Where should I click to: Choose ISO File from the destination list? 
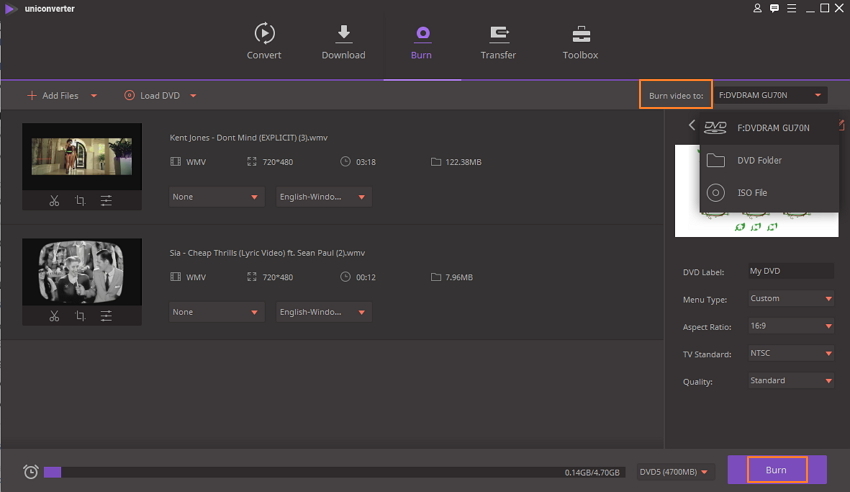point(769,193)
